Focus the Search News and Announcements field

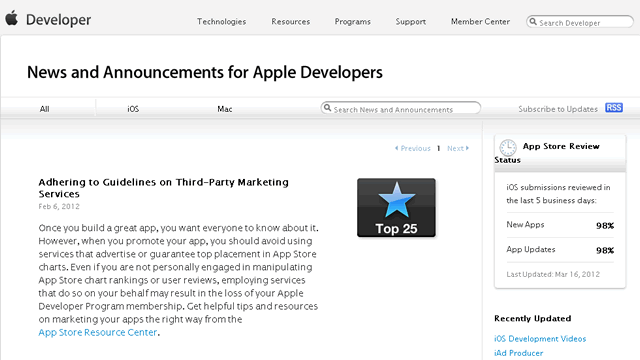click(401, 108)
